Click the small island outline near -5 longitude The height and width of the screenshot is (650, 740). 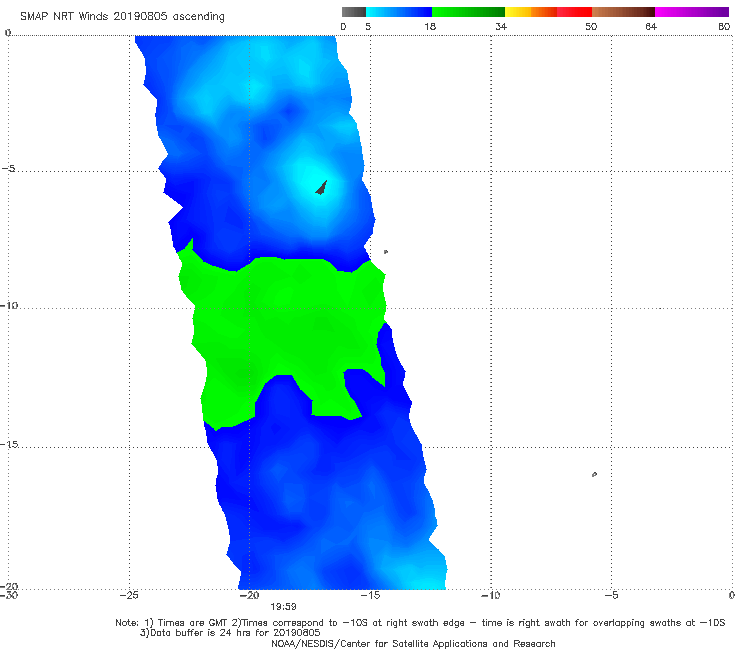click(x=594, y=474)
